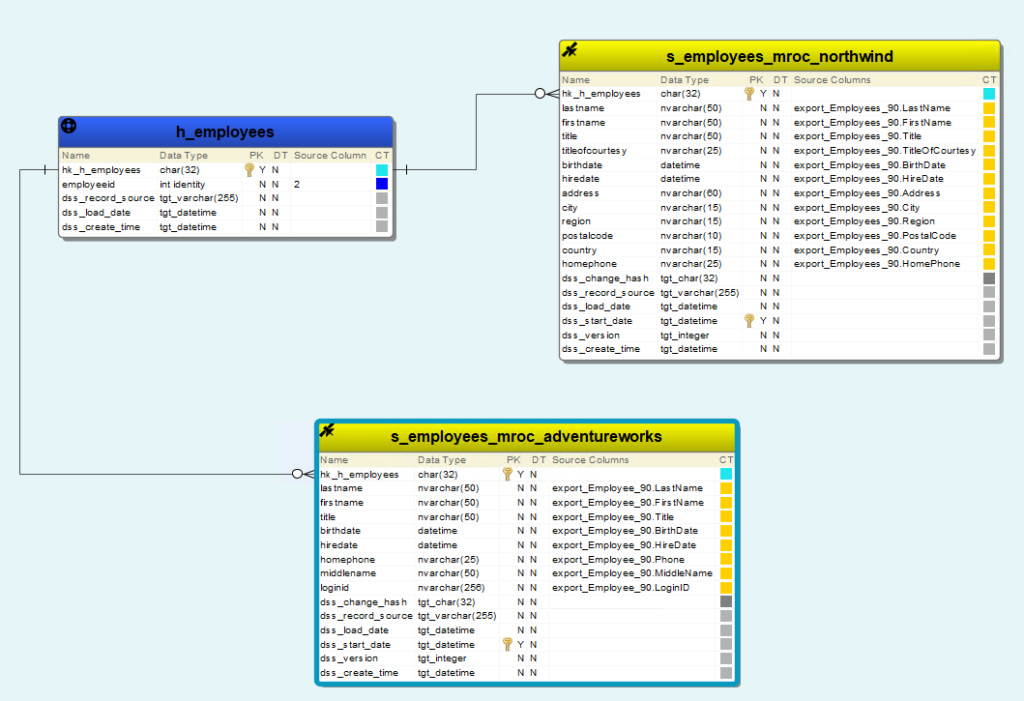Click export_Employees_90.LastName source column
Image resolution: width=1024 pixels, height=701 pixels.
[x=872, y=108]
